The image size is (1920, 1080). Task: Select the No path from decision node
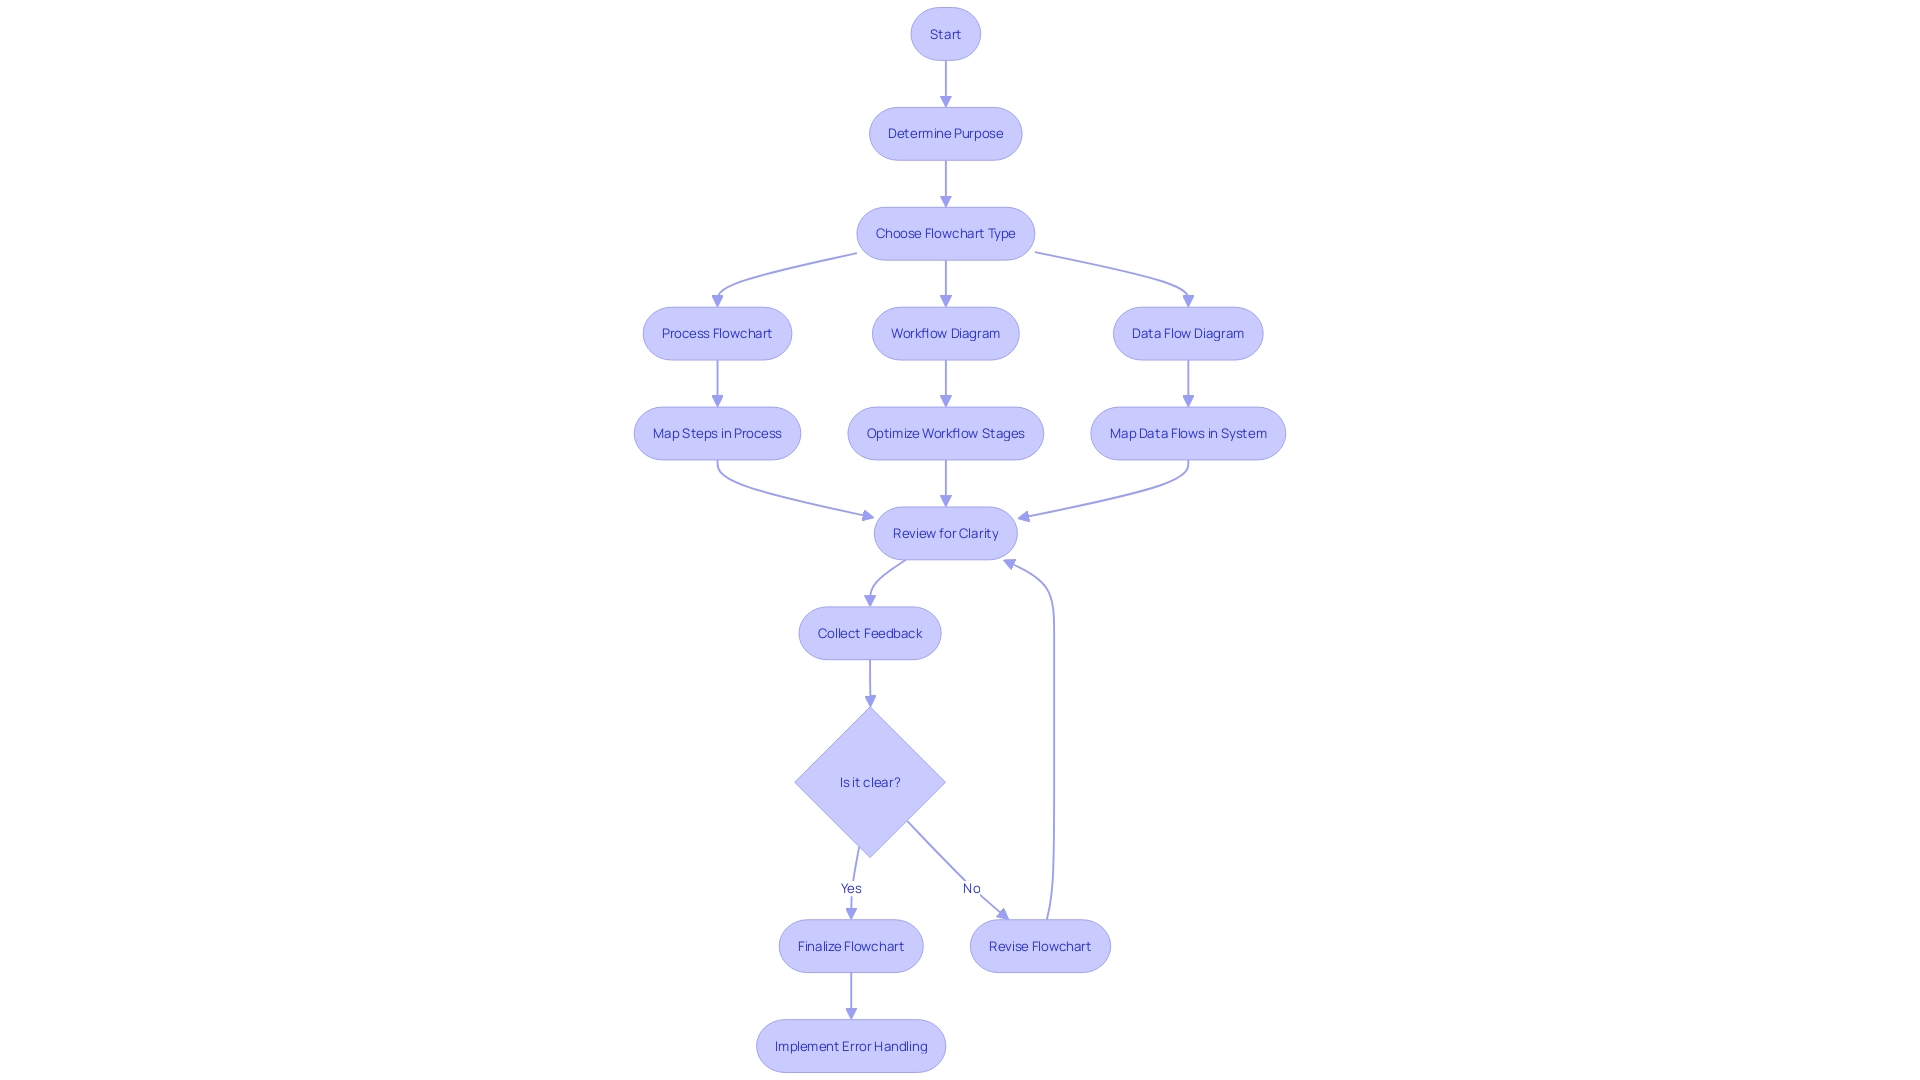coord(971,887)
